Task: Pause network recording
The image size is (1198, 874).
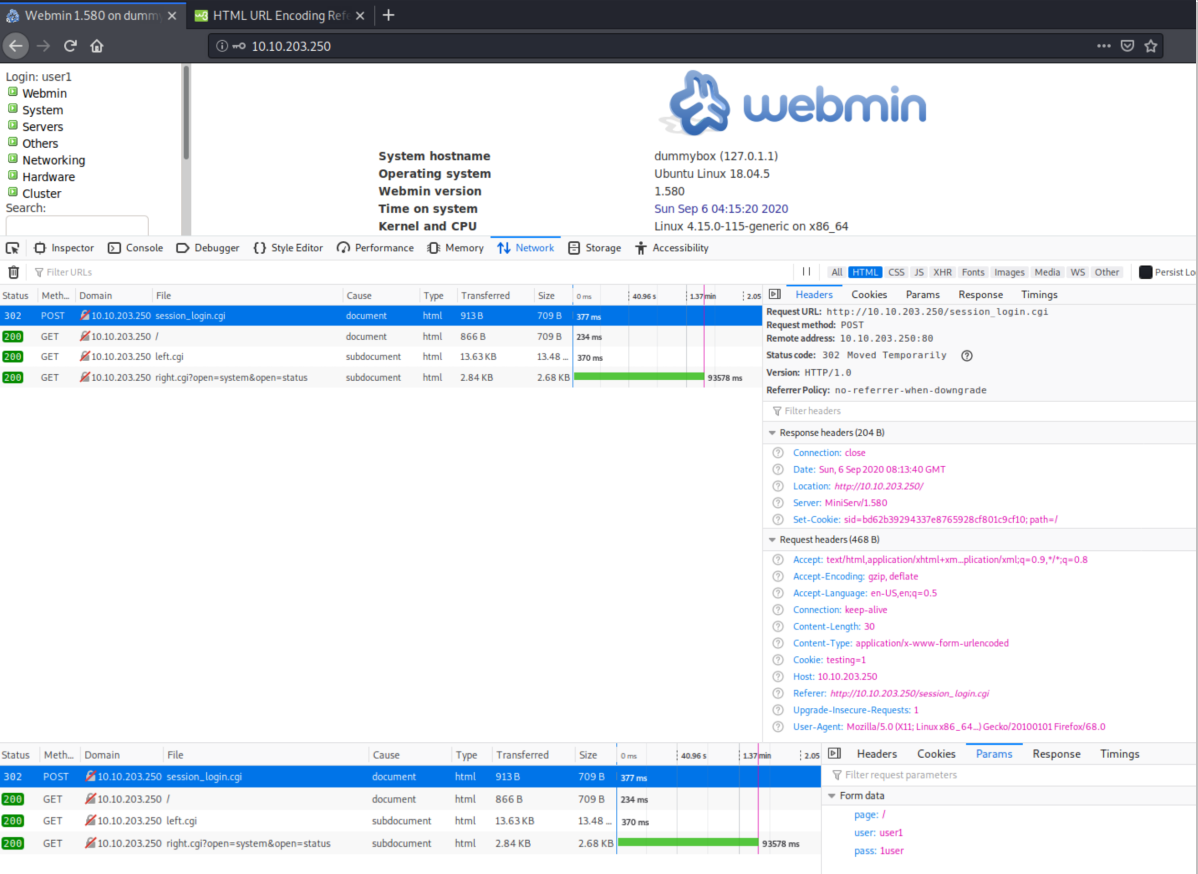Action: (x=806, y=272)
